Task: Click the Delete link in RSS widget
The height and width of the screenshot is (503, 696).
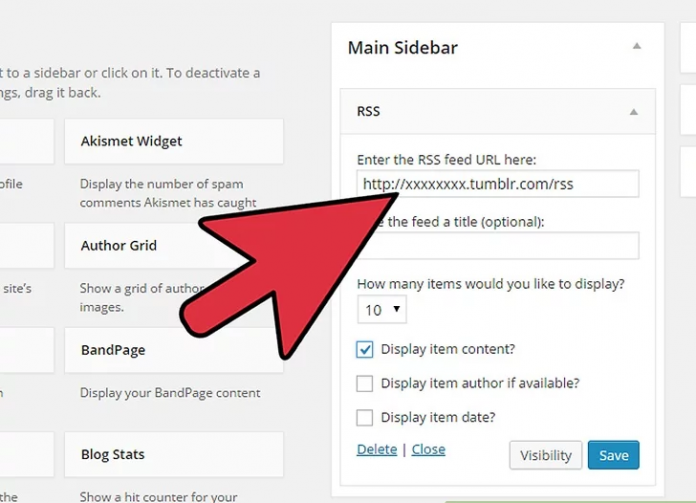Action: 377,450
